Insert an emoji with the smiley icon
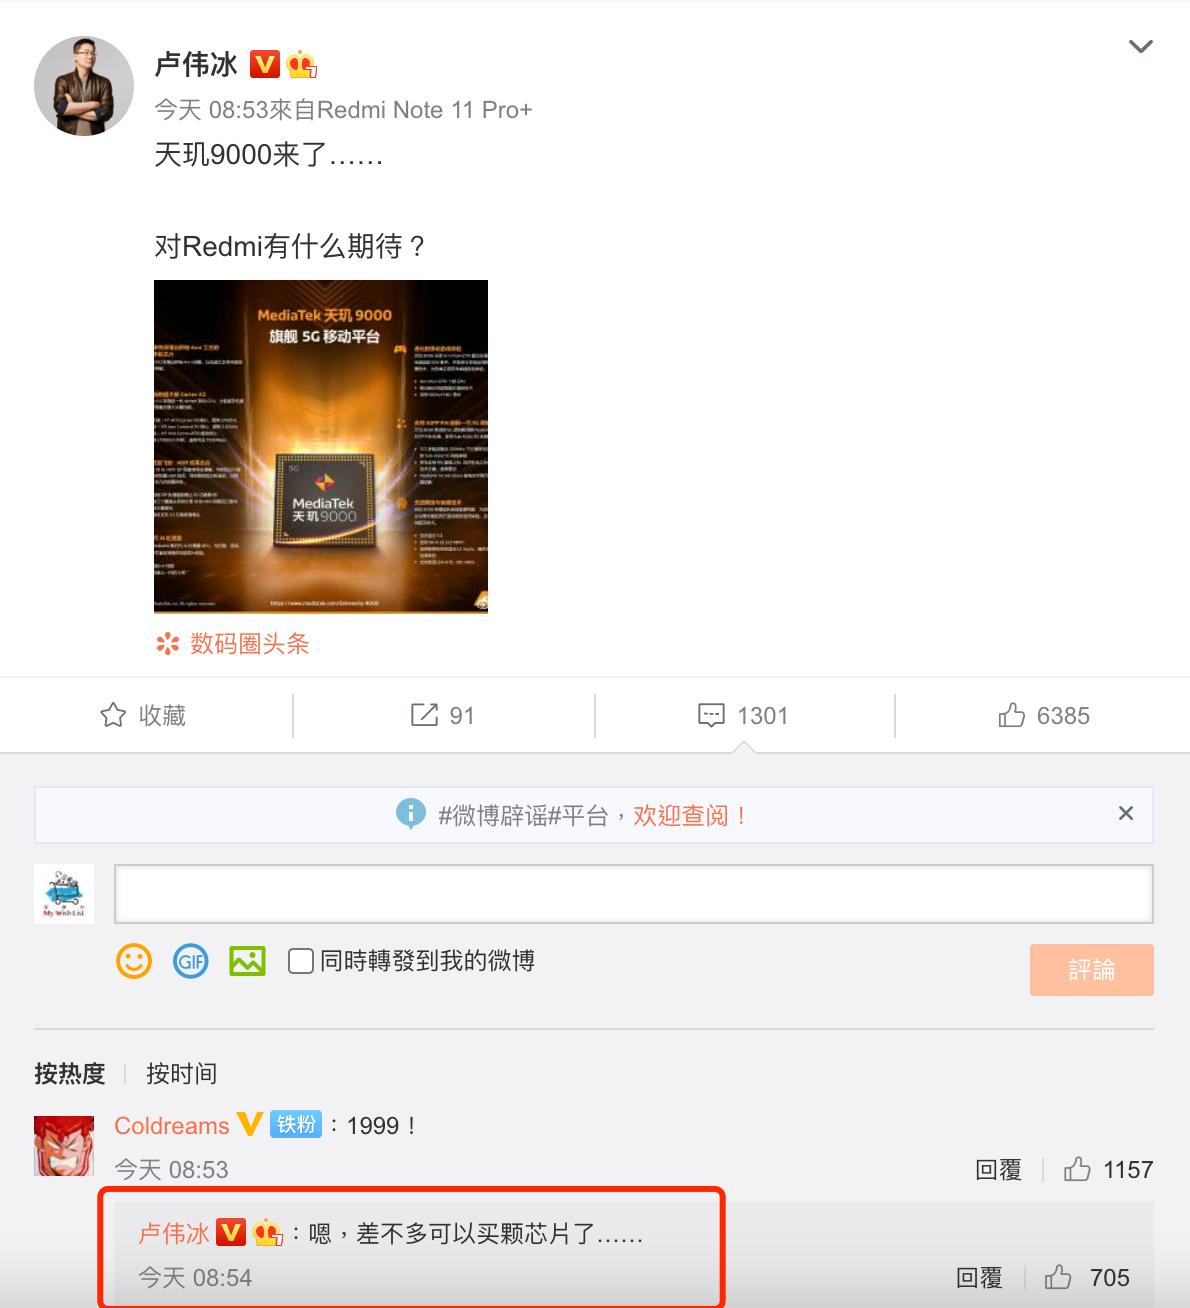Viewport: 1190px width, 1308px height. [134, 961]
